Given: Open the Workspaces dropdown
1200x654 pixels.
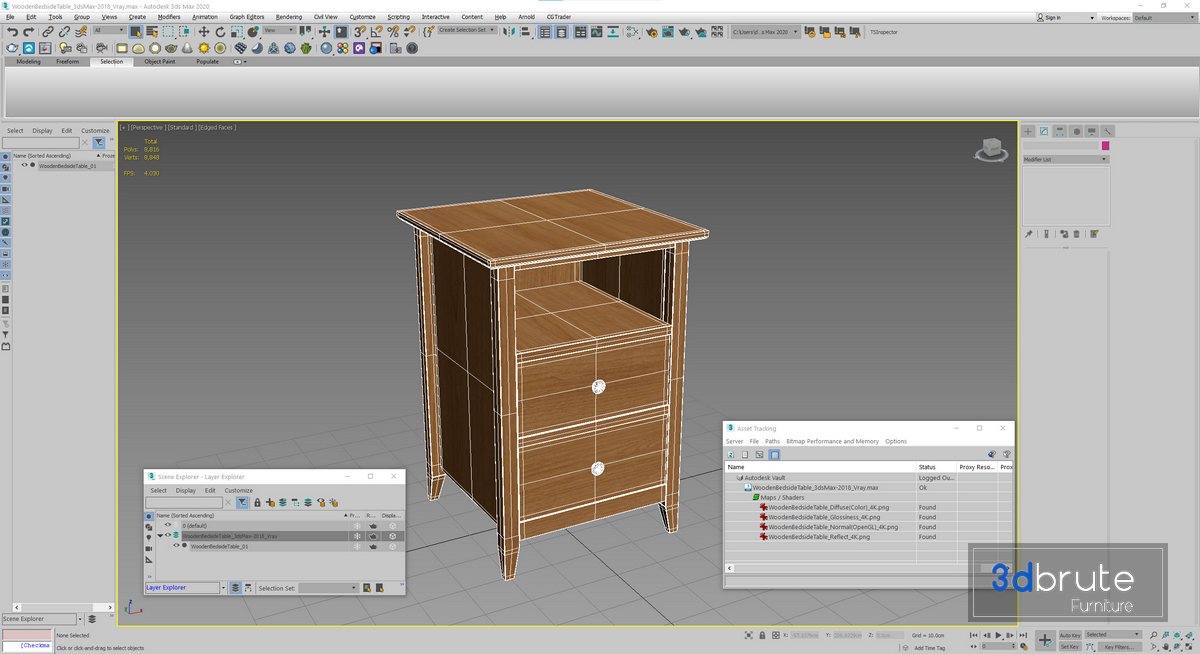Looking at the screenshot, I should pyautogui.click(x=1163, y=17).
